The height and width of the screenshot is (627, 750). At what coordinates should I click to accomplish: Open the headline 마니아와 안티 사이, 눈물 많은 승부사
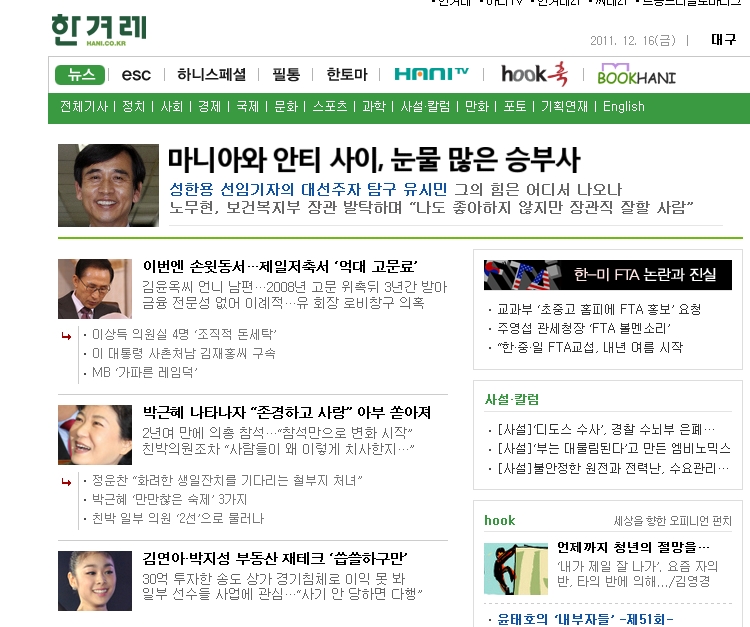373,160
